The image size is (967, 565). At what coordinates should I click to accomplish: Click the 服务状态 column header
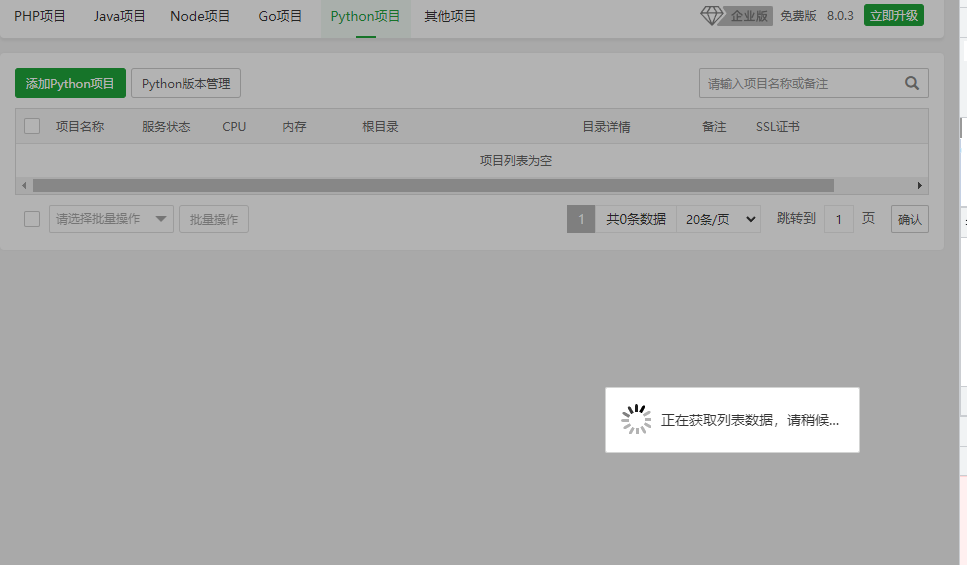[x=166, y=126]
